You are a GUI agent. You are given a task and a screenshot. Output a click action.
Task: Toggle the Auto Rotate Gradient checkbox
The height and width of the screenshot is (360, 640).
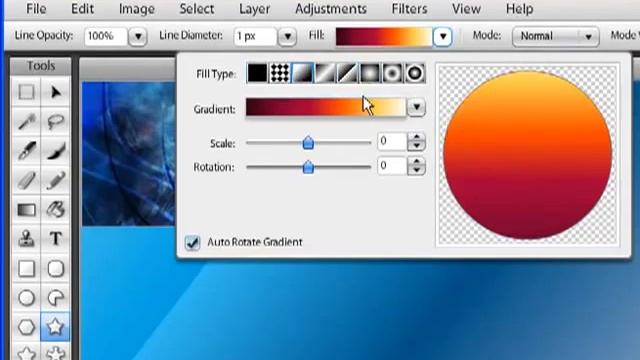click(192, 242)
